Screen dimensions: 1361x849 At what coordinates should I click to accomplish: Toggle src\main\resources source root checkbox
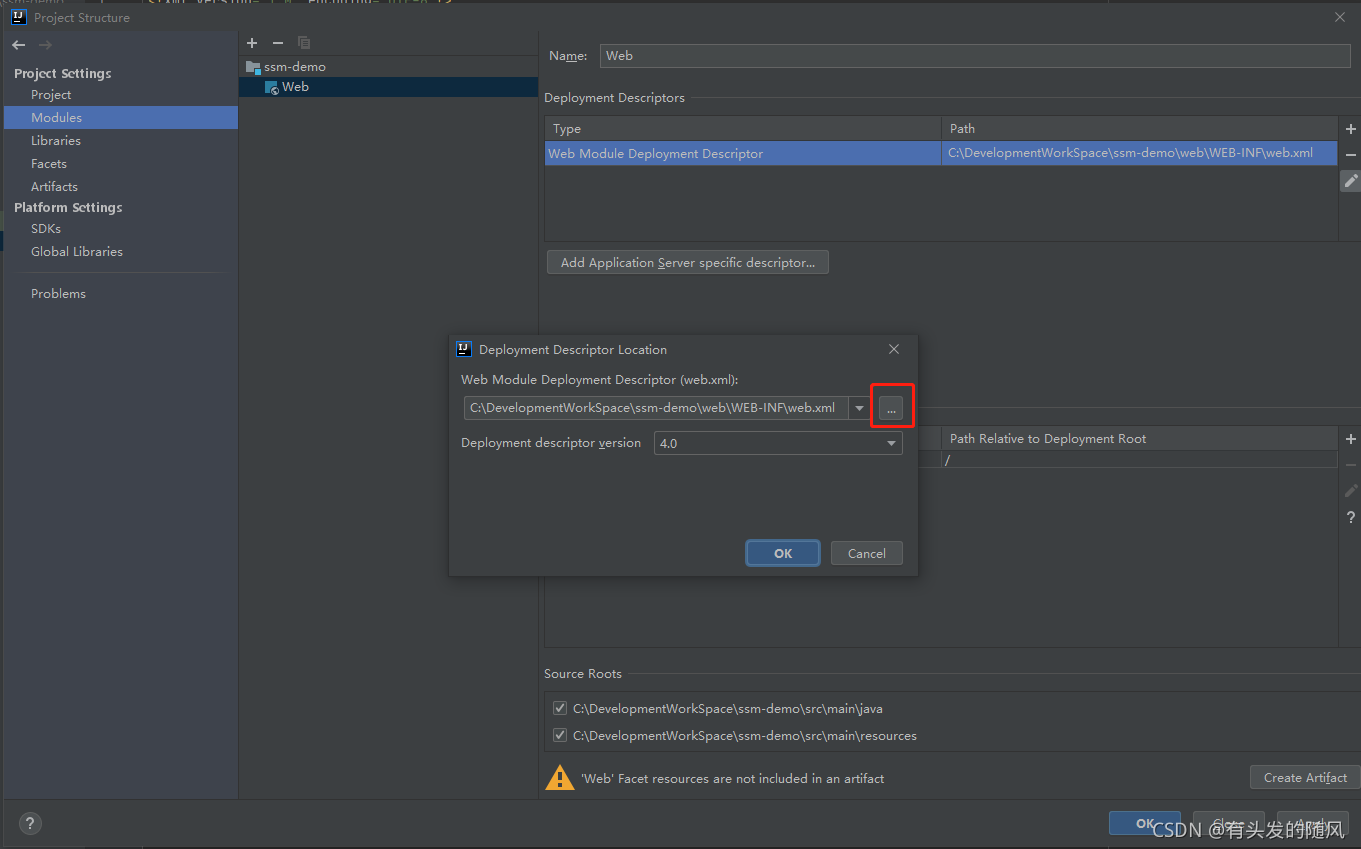(x=560, y=735)
